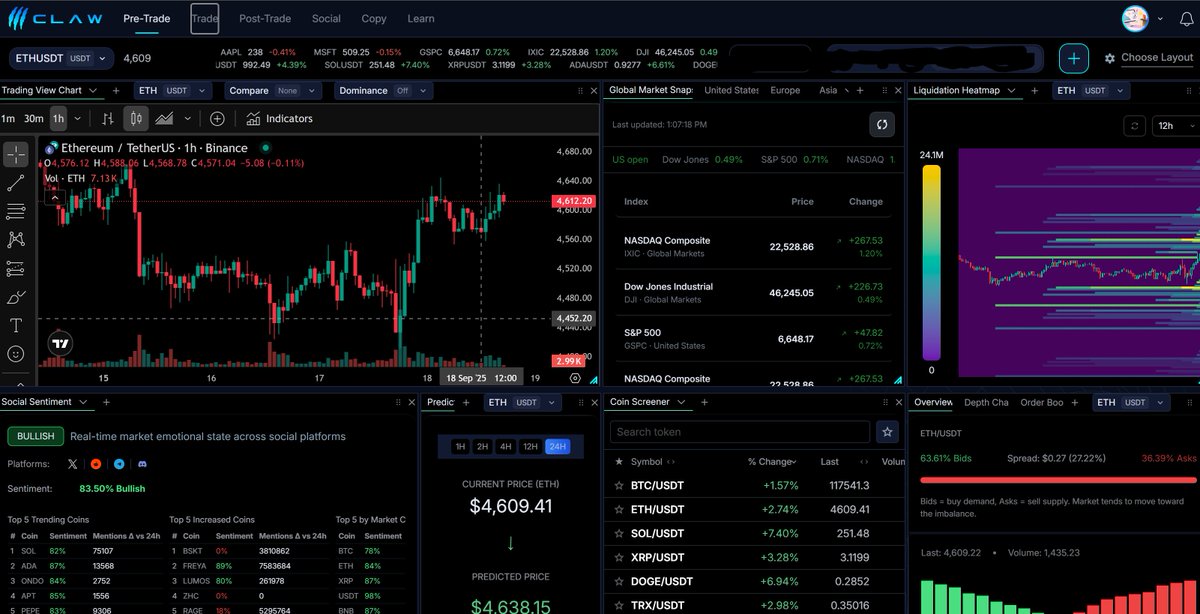Click the Search token input field
Screen dimensions: 1200x614
[740, 432]
